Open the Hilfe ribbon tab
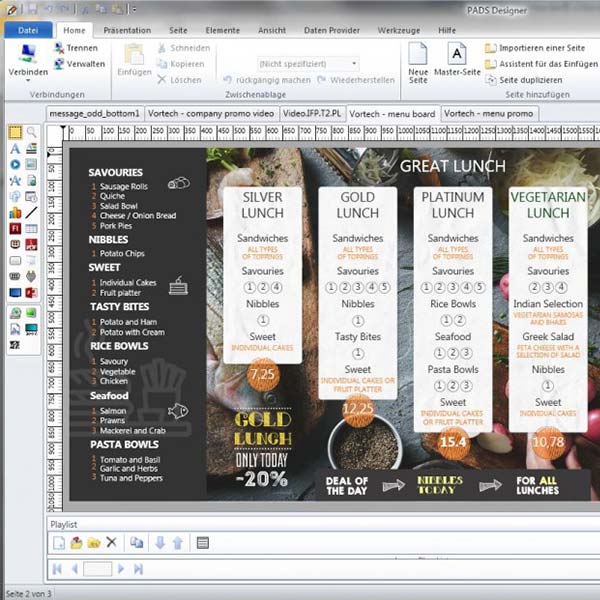This screenshot has height=600, width=600. coord(447,30)
